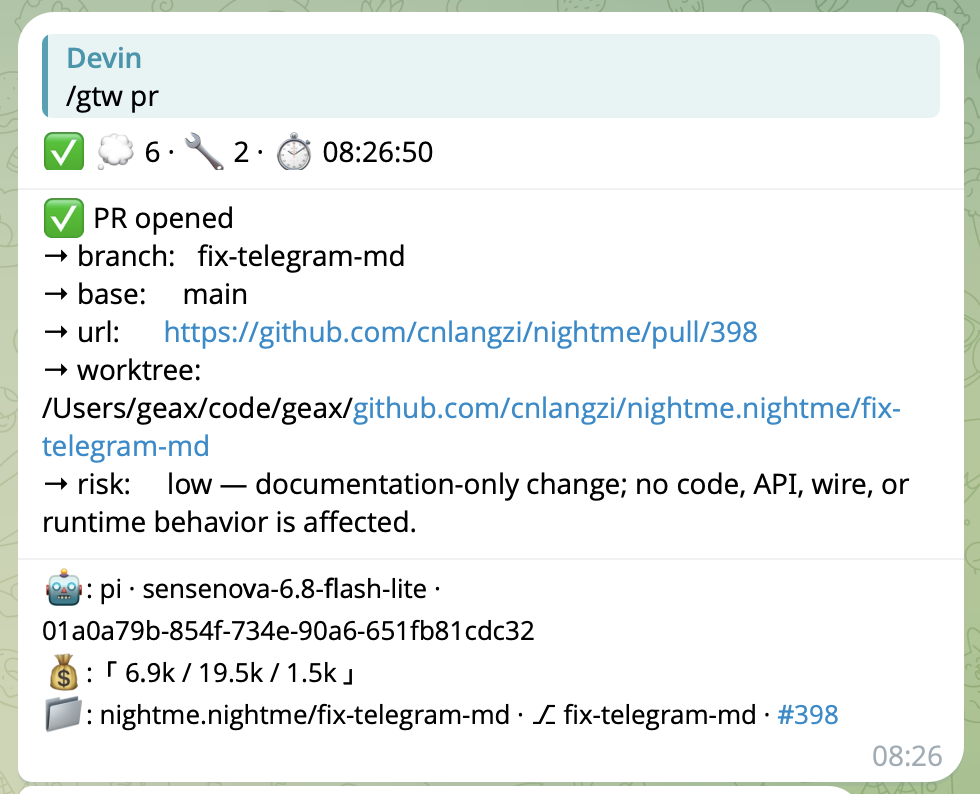Click the token counts 6.9k / 19.5k / 1.5k
This screenshot has width=980, height=794.
pyautogui.click(x=231, y=673)
